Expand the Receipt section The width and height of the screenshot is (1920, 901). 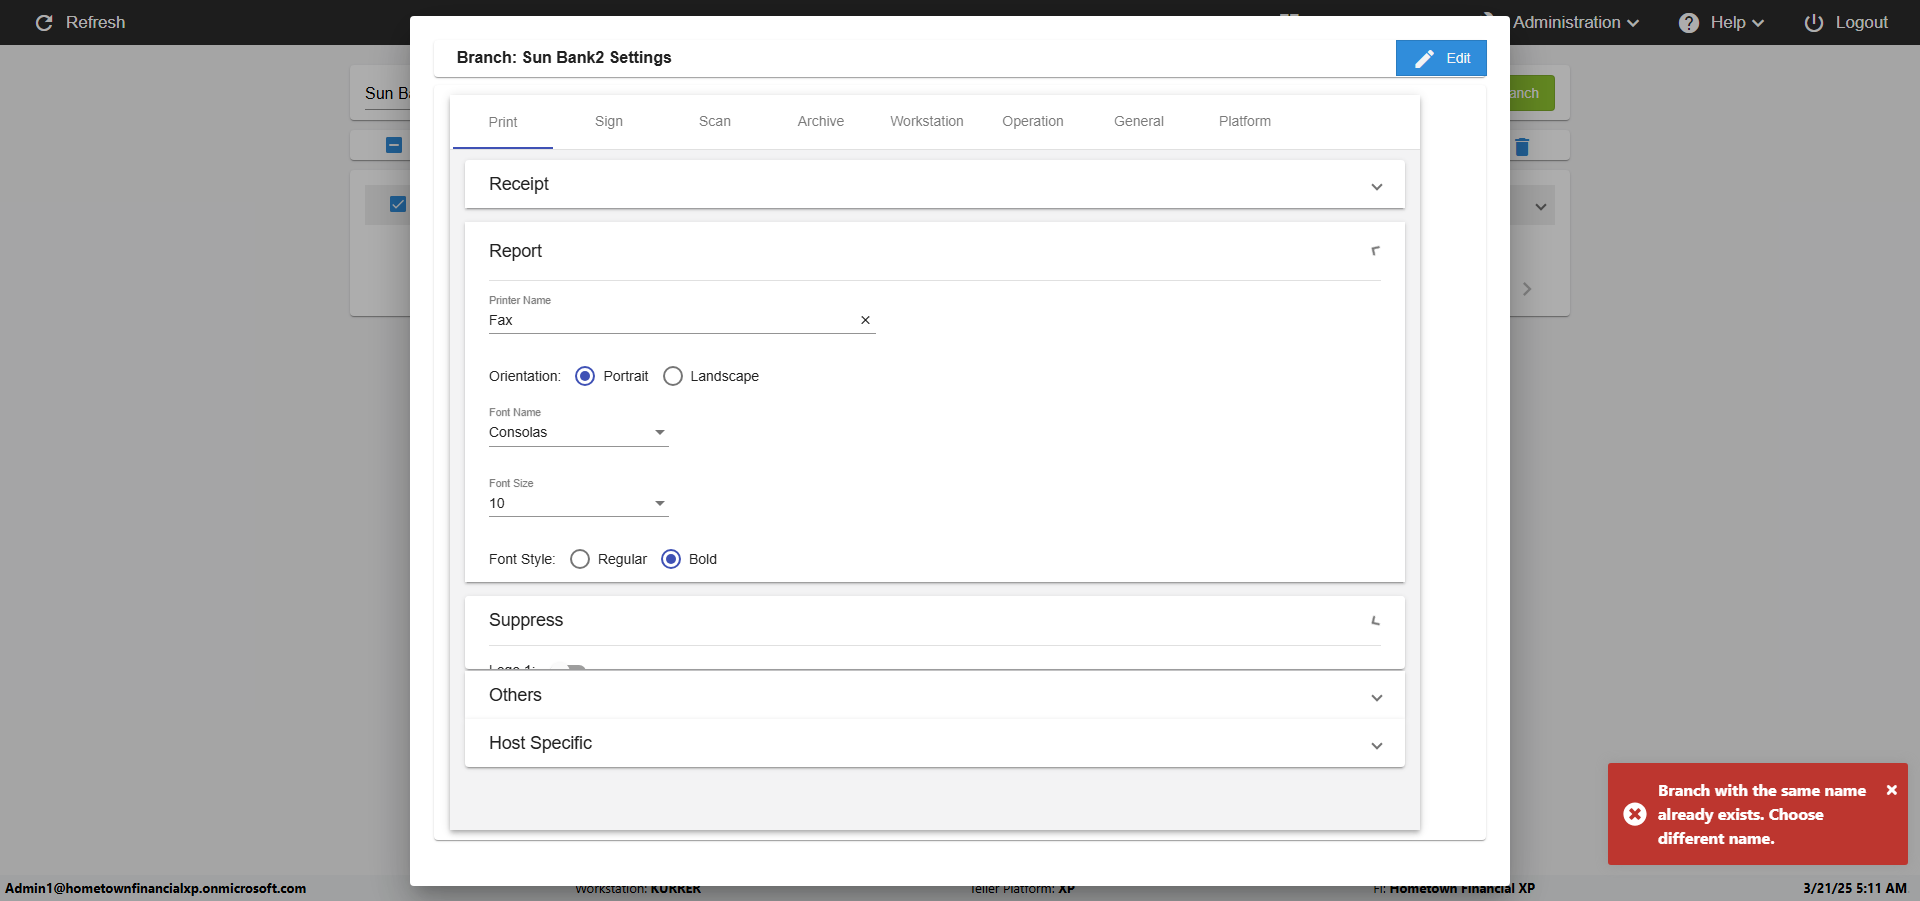point(934,184)
